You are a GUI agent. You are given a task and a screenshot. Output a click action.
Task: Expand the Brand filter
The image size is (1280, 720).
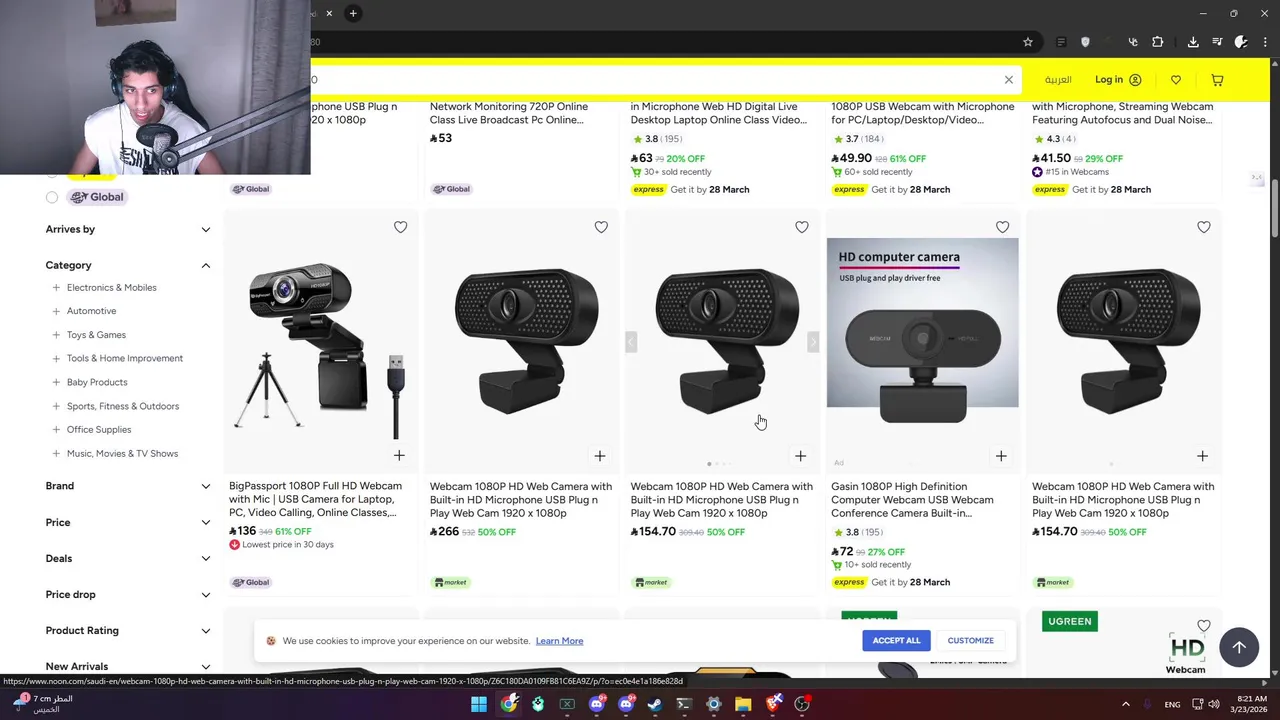point(128,486)
